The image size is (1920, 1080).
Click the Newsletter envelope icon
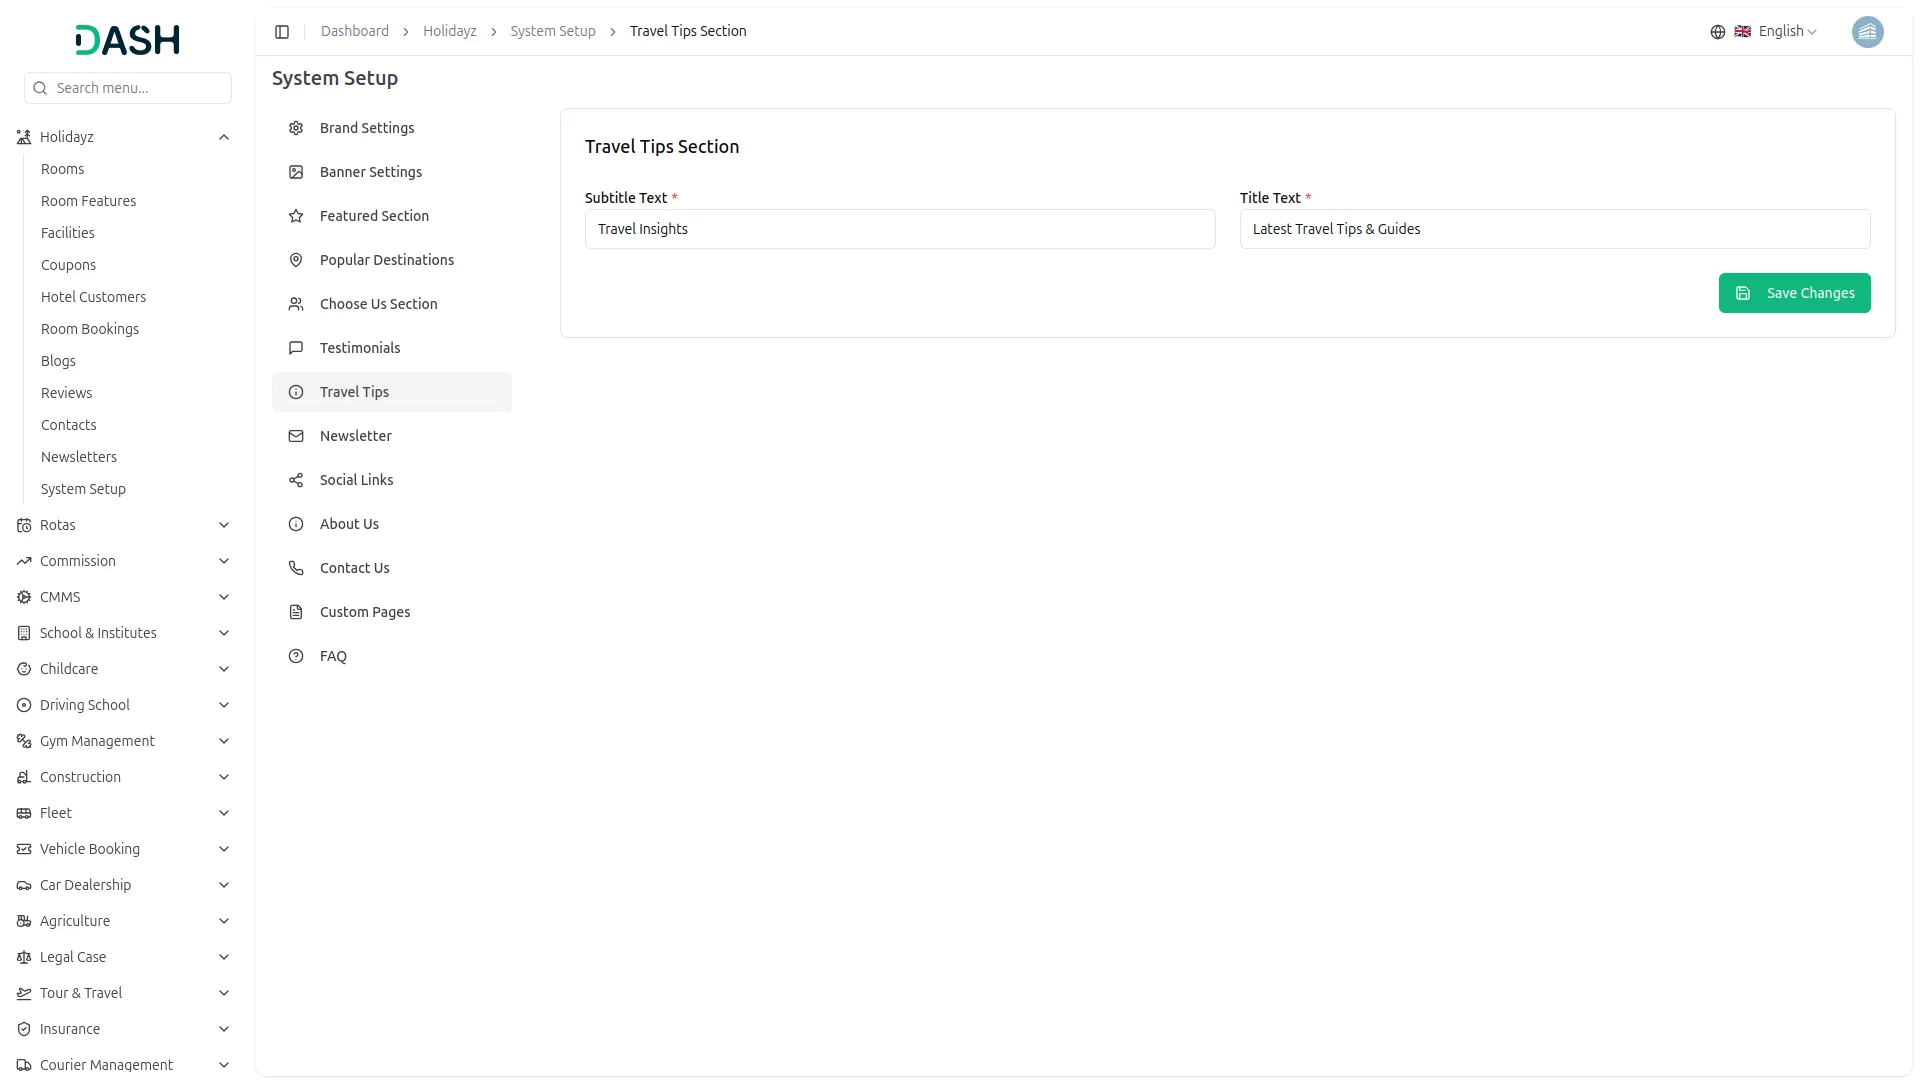pos(296,436)
